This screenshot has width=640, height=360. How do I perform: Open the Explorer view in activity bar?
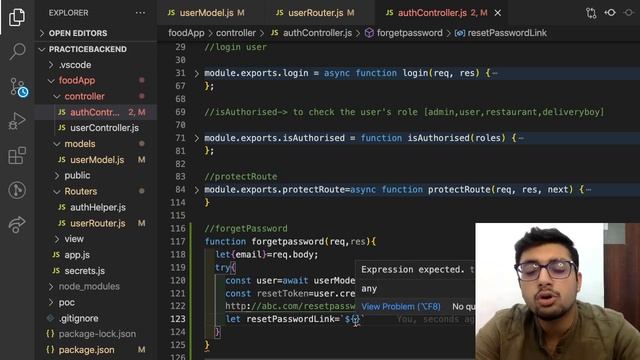point(17,17)
